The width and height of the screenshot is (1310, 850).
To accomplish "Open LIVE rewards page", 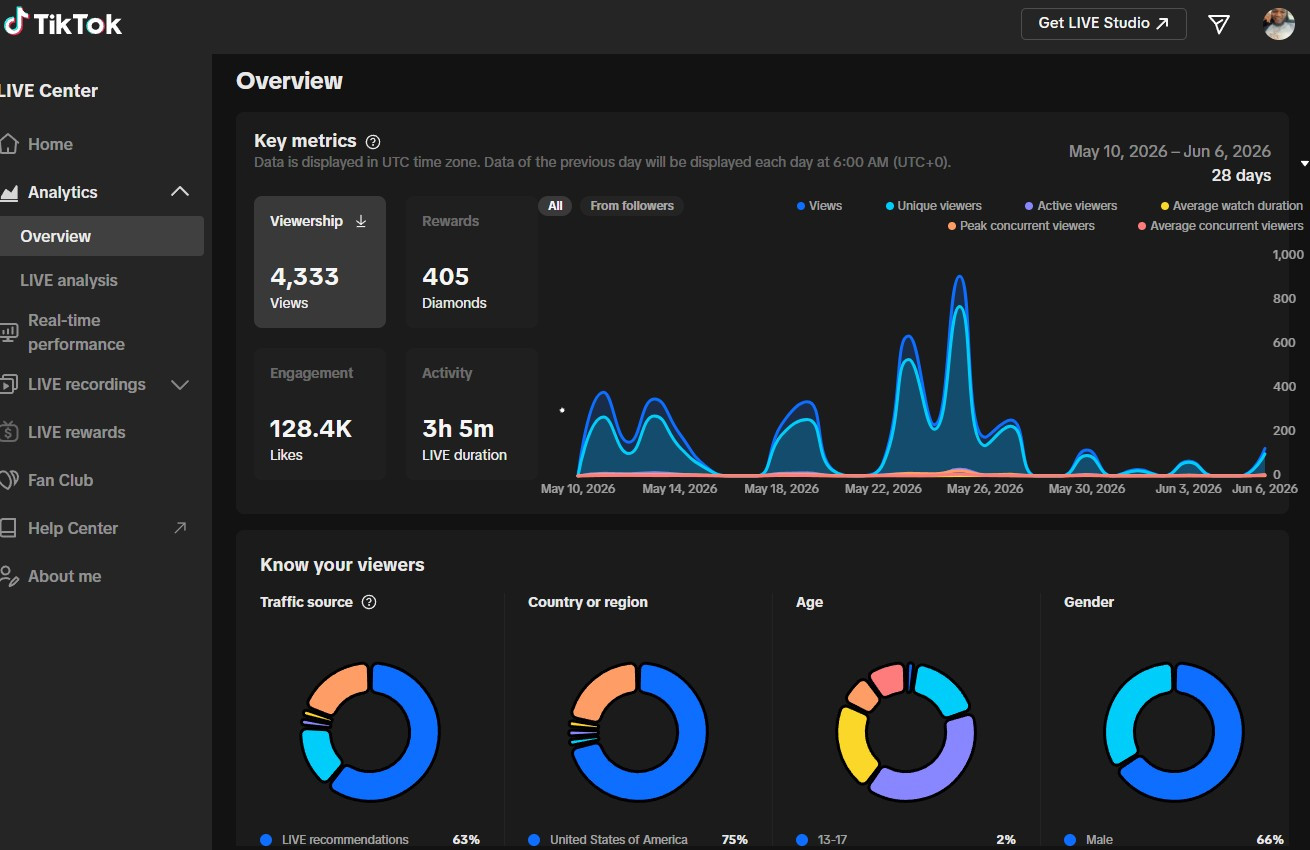I will click(x=76, y=432).
